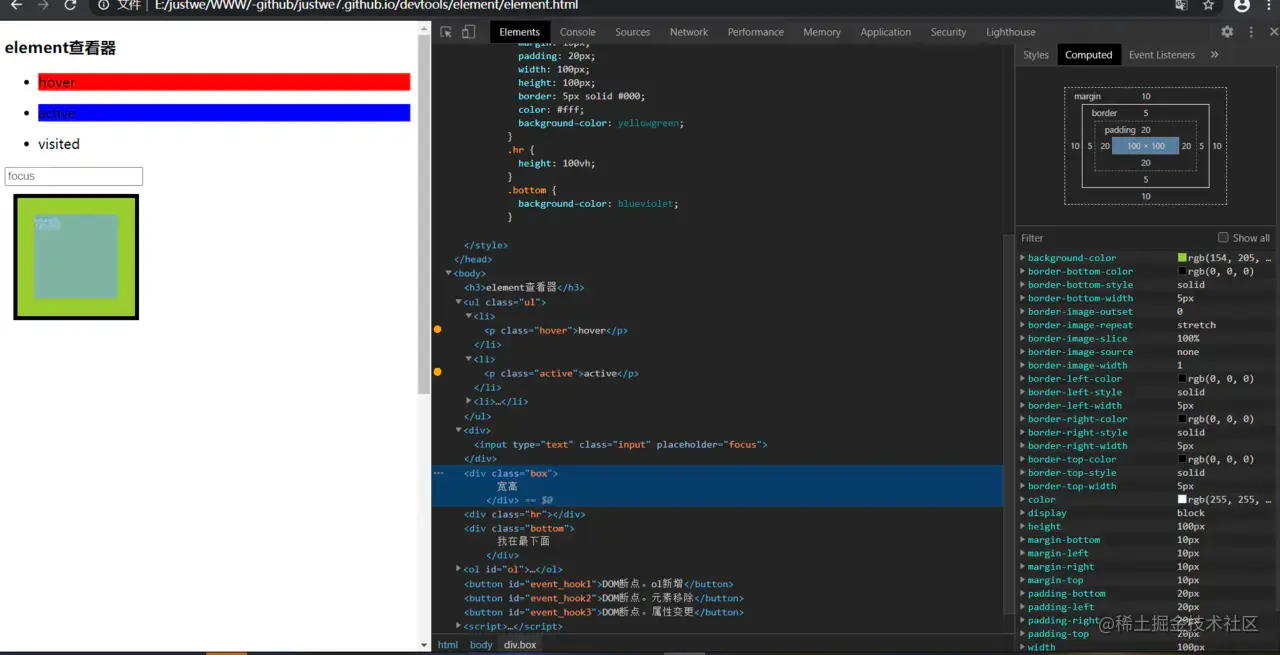Select the div class="hr" node

pyautogui.click(x=524, y=514)
